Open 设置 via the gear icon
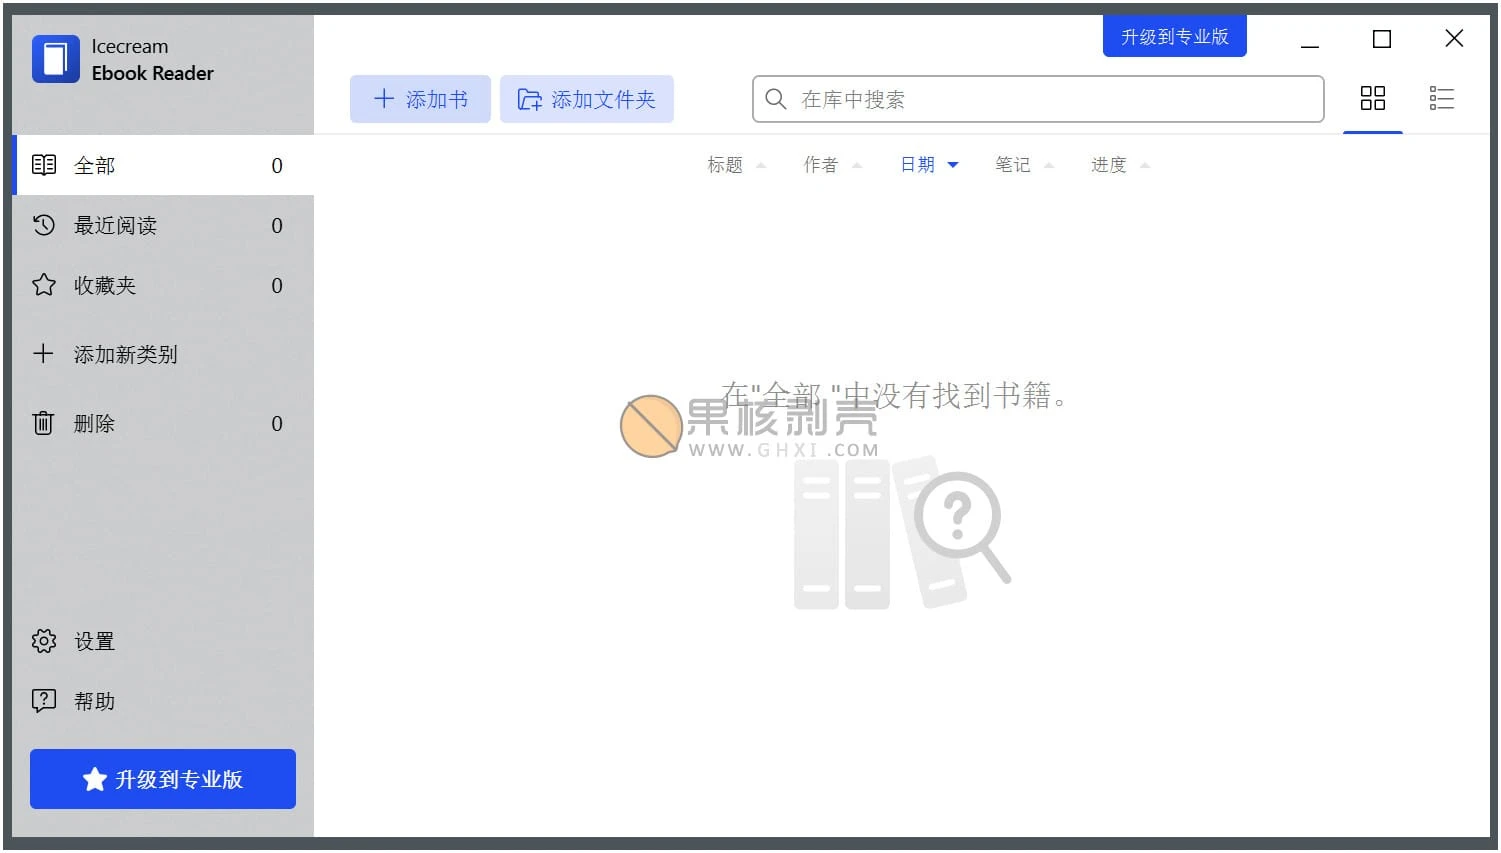The height and width of the screenshot is (853, 1501). pos(43,641)
